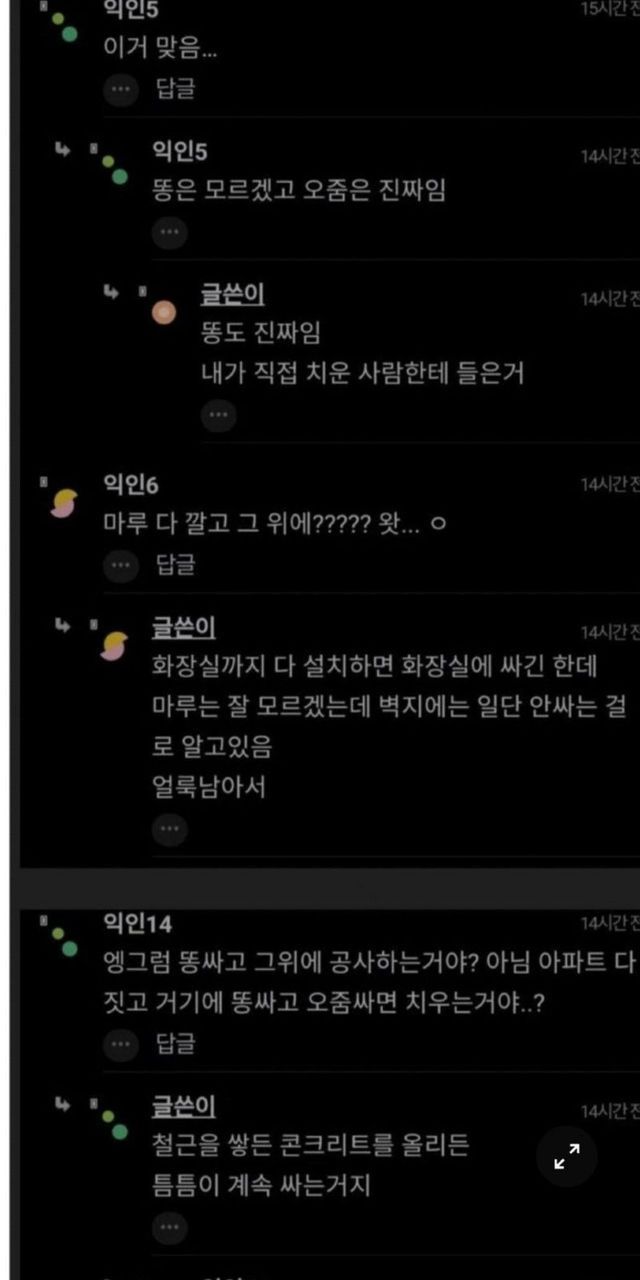Tap the orange avatar of 글쓴이 reply
The height and width of the screenshot is (1280, 640).
click(x=163, y=313)
